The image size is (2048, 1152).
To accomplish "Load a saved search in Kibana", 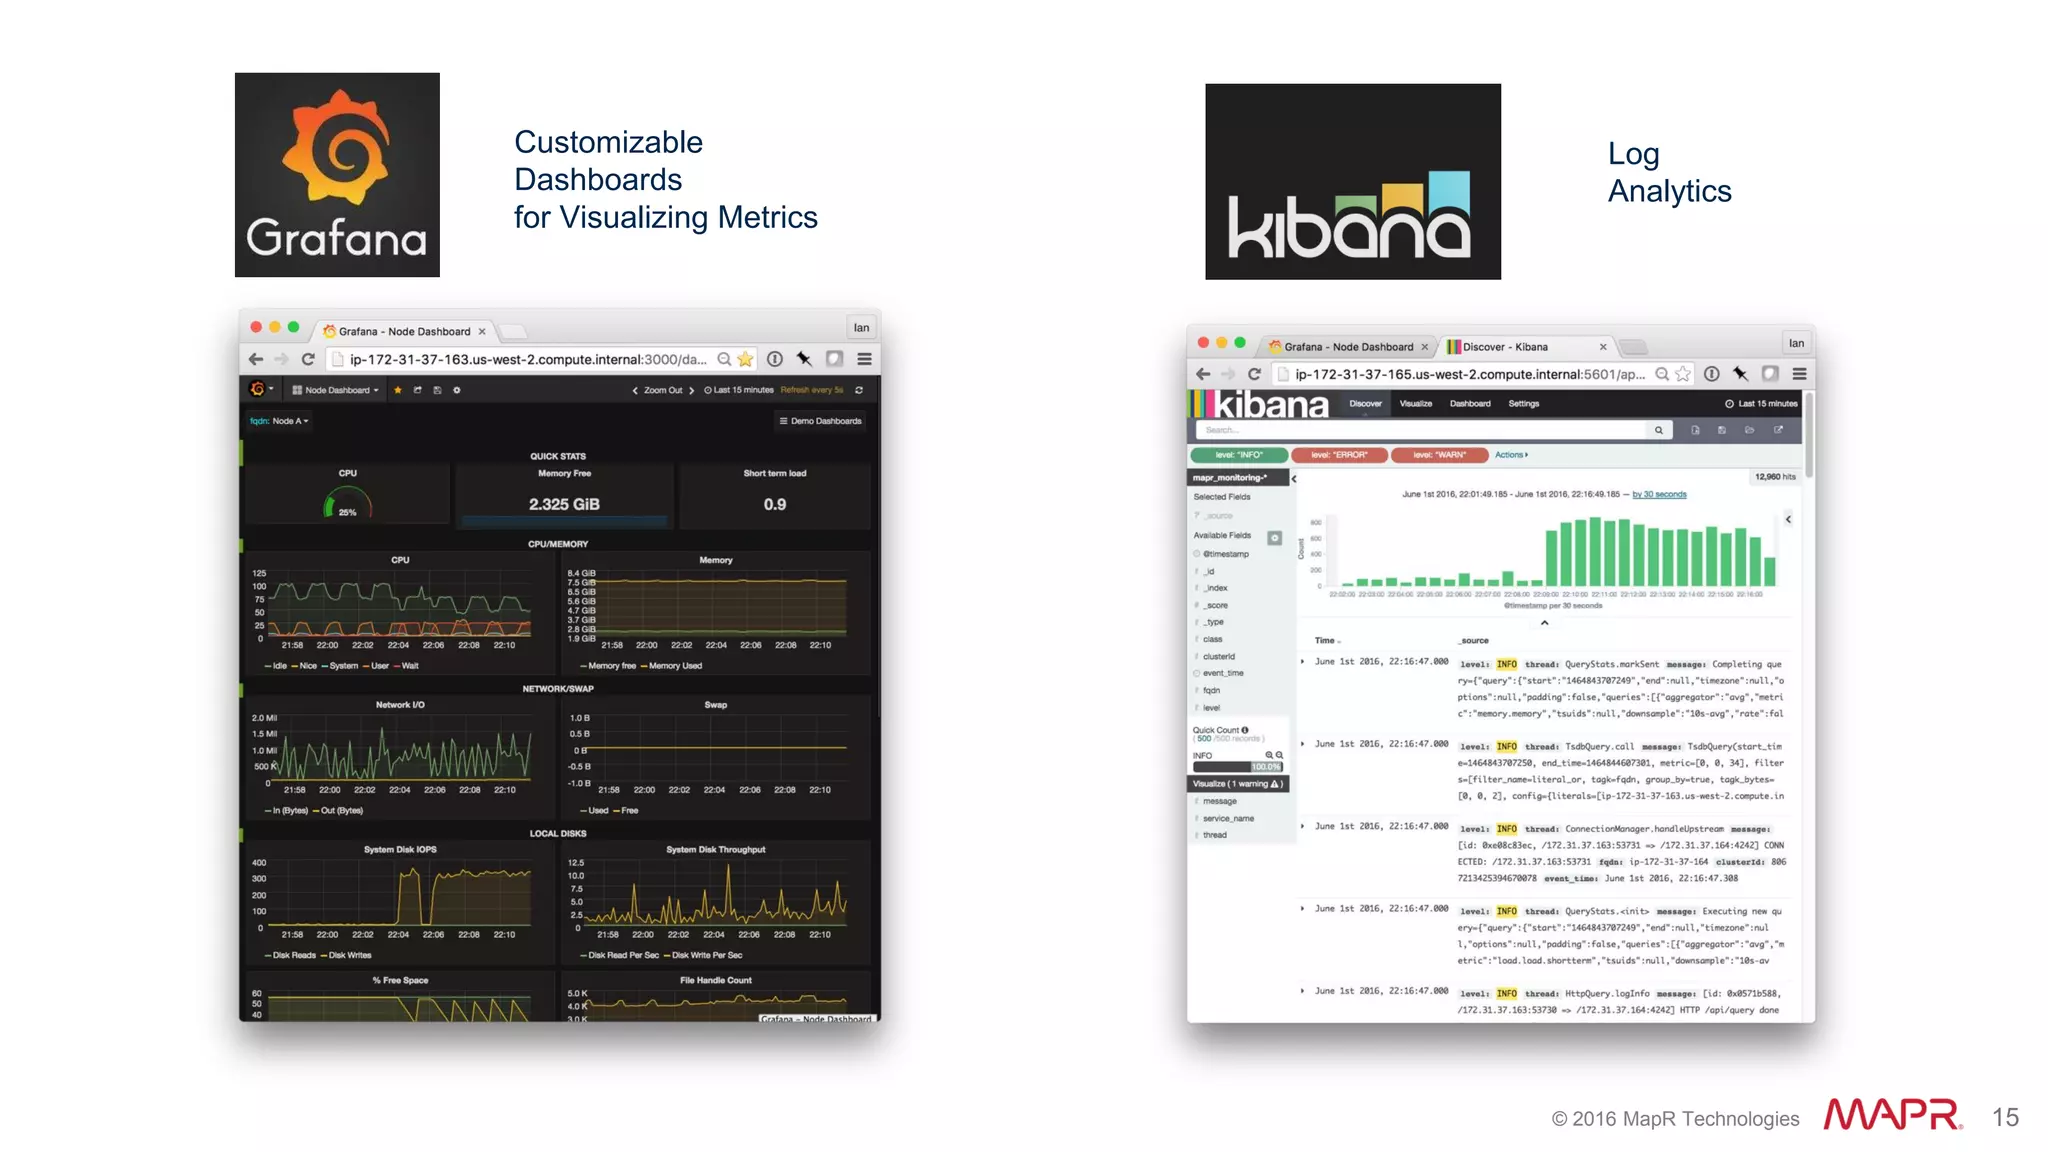I will tap(1750, 430).
